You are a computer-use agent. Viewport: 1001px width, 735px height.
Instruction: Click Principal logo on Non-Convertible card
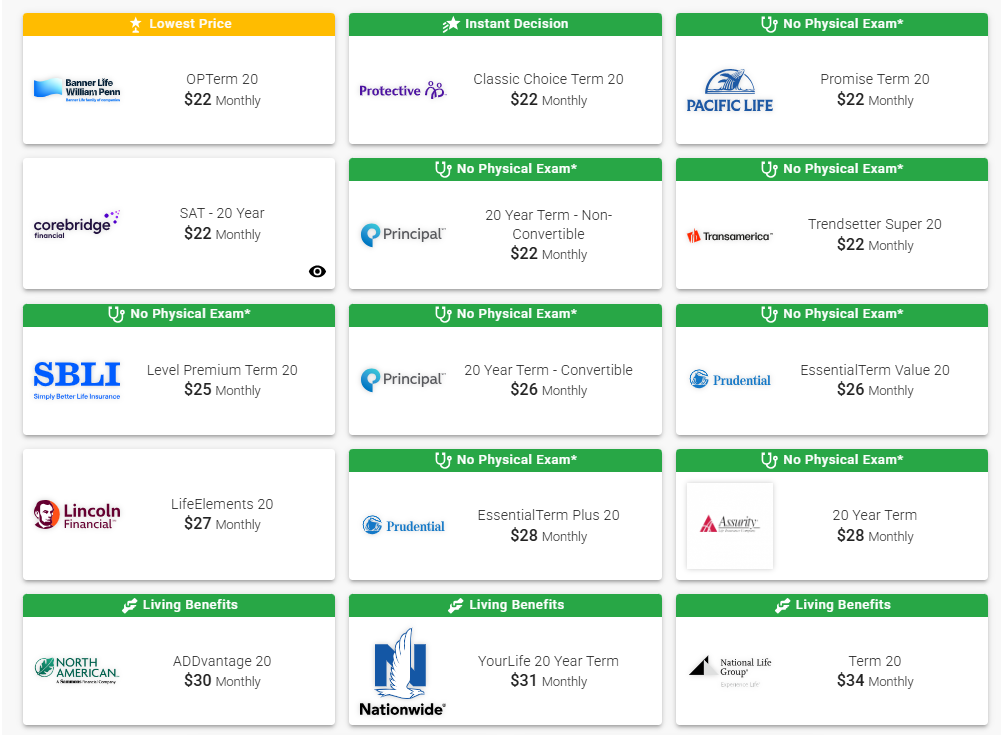(x=403, y=235)
